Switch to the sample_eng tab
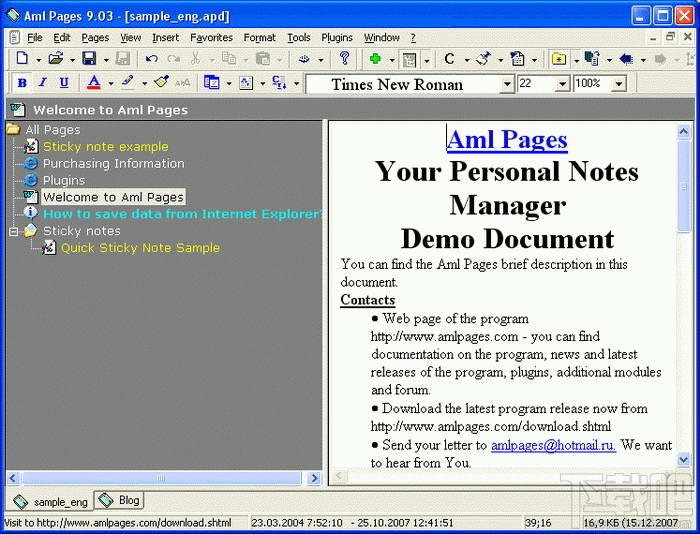700x534 pixels. click(x=50, y=501)
